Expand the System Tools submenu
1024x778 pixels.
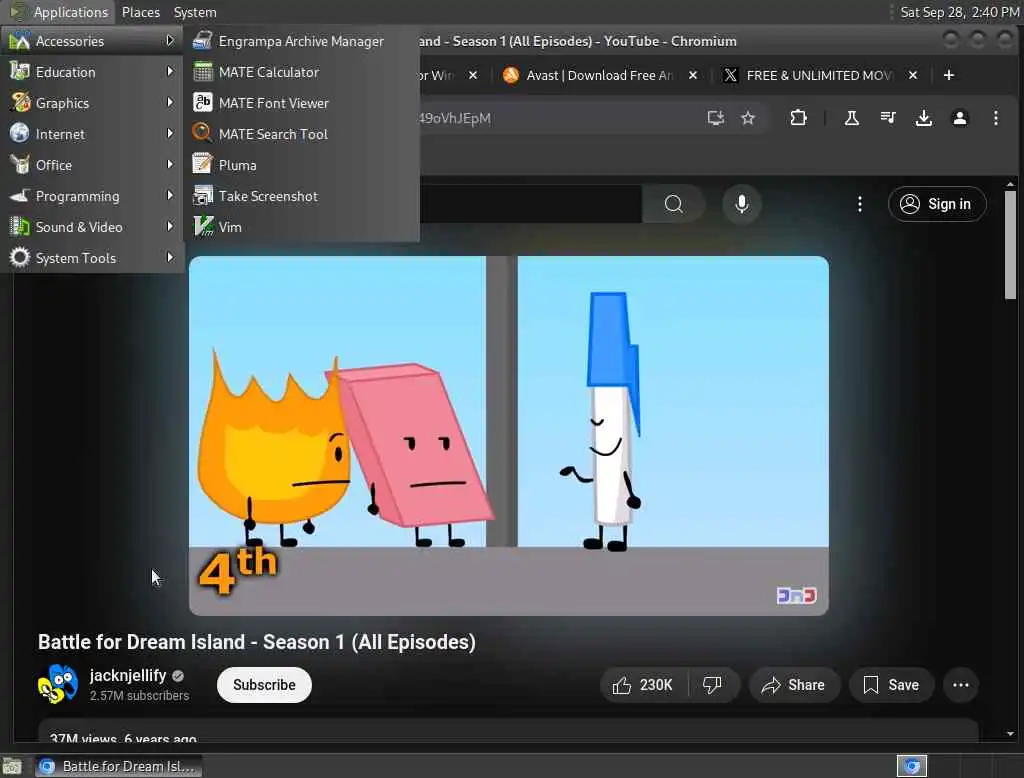[92, 258]
